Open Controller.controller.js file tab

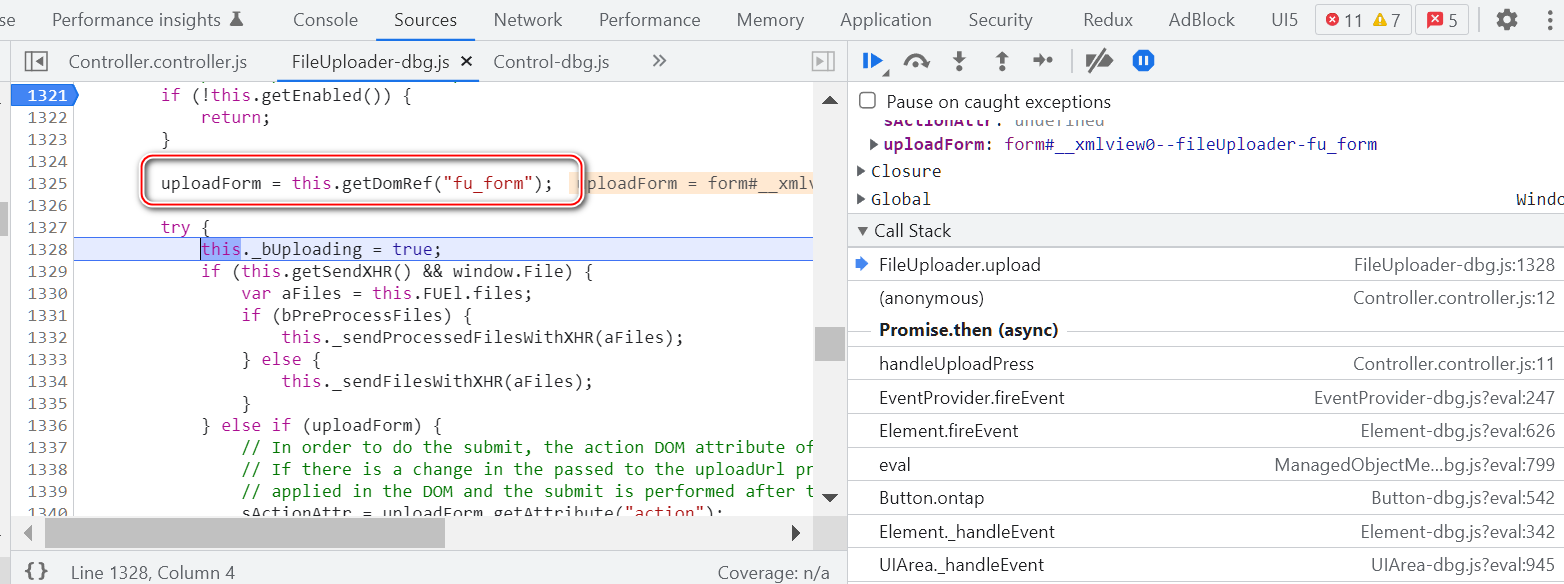point(157,62)
